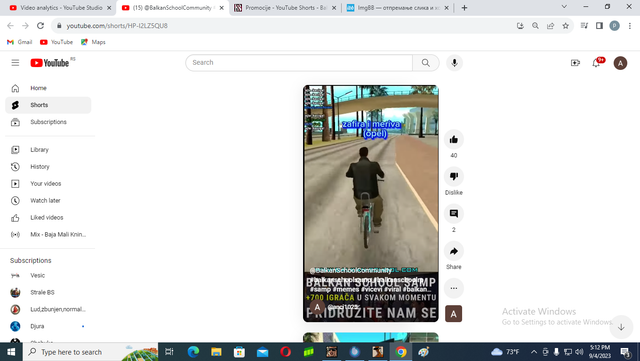The width and height of the screenshot is (640, 361).
Task: Click the YouTube search field
Action: [299, 63]
